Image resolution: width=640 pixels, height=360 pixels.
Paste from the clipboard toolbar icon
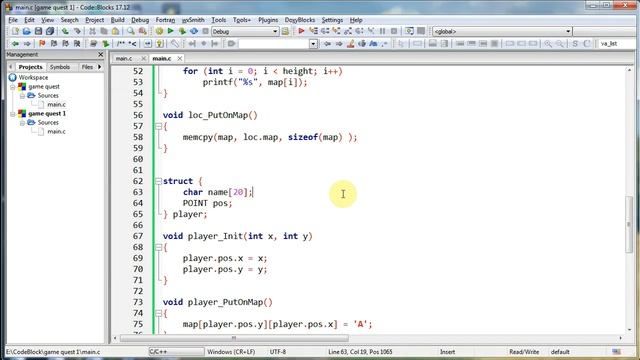pos(116,31)
